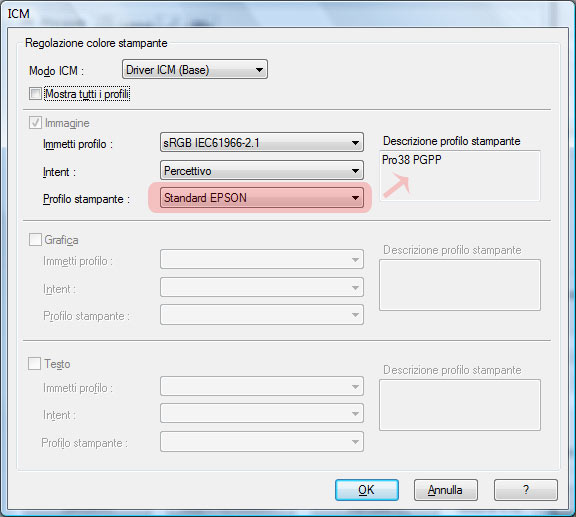Click the Pro38 PGPP profile description box
This screenshot has width=576, height=517.
[460, 175]
